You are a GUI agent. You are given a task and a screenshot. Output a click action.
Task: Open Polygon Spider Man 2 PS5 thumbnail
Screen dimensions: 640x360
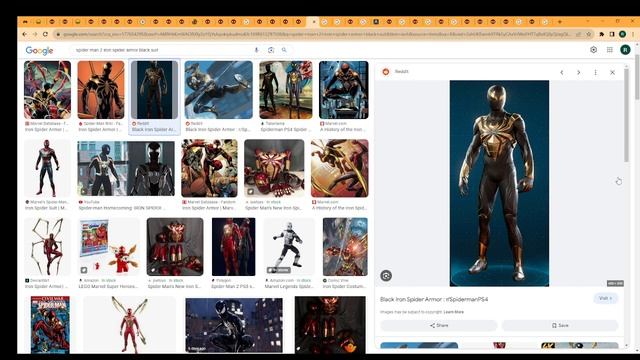point(233,247)
